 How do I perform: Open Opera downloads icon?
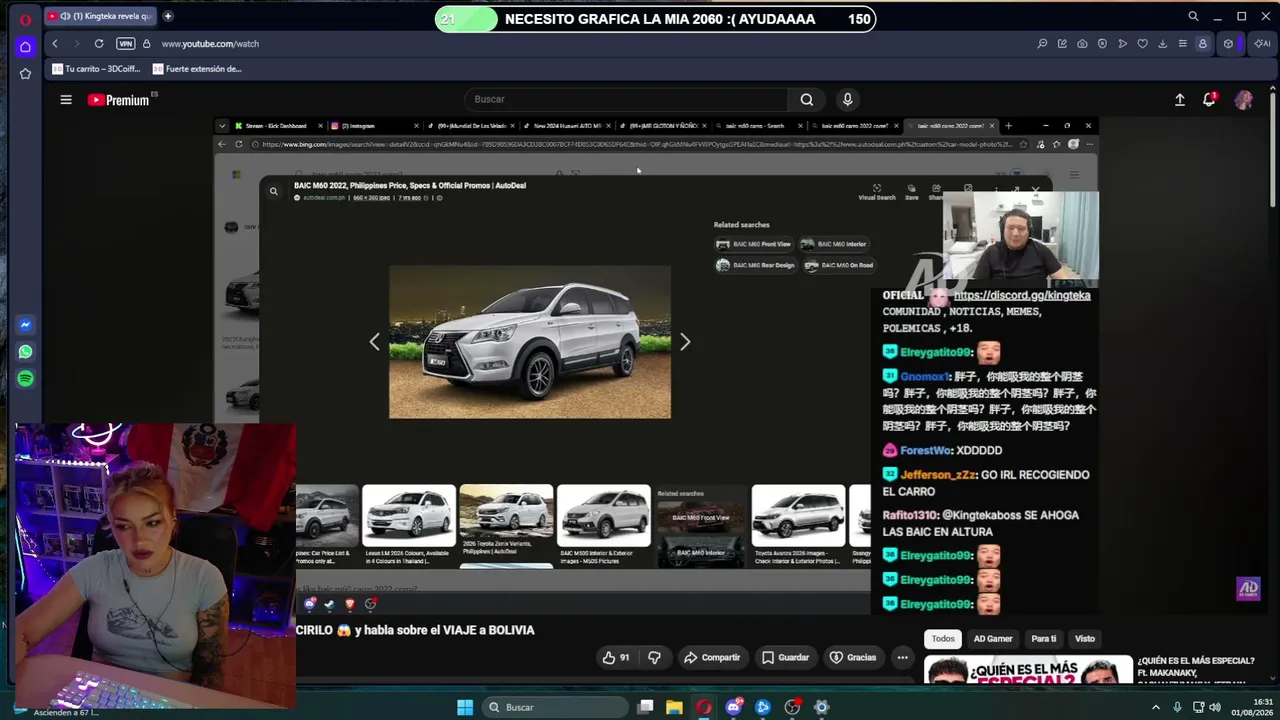[1162, 44]
